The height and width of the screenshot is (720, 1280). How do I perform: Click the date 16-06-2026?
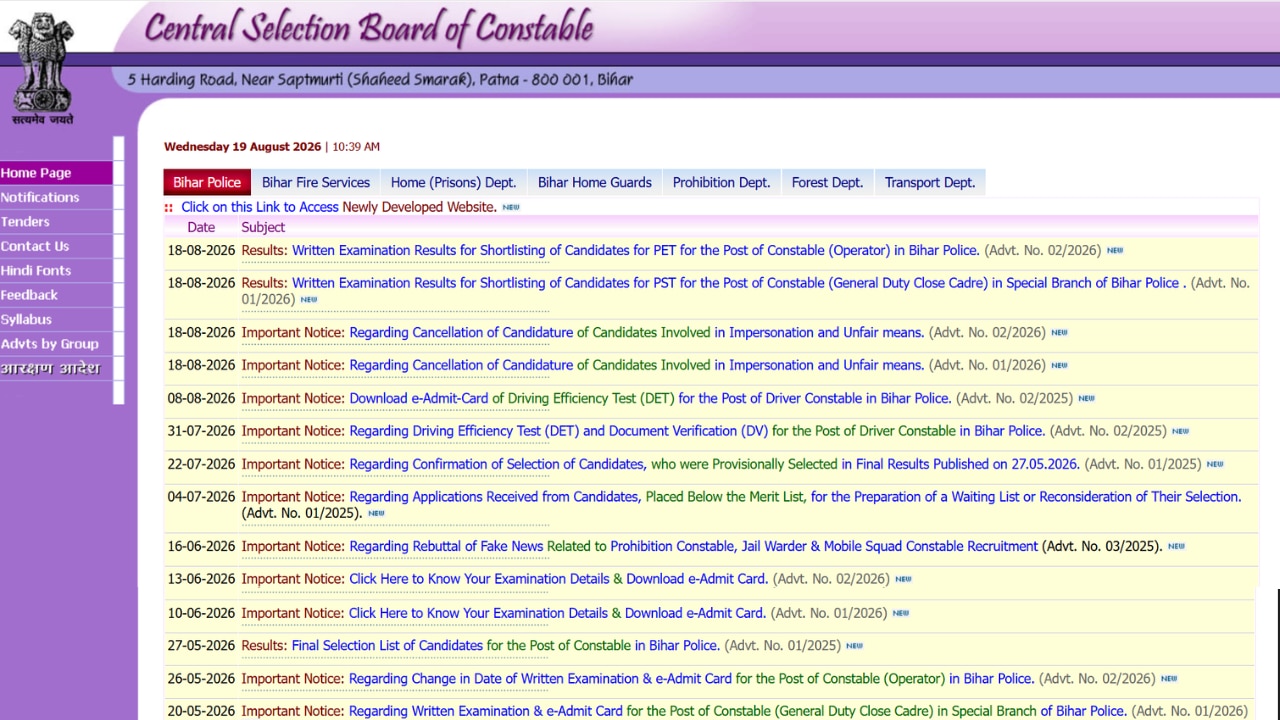[201, 546]
